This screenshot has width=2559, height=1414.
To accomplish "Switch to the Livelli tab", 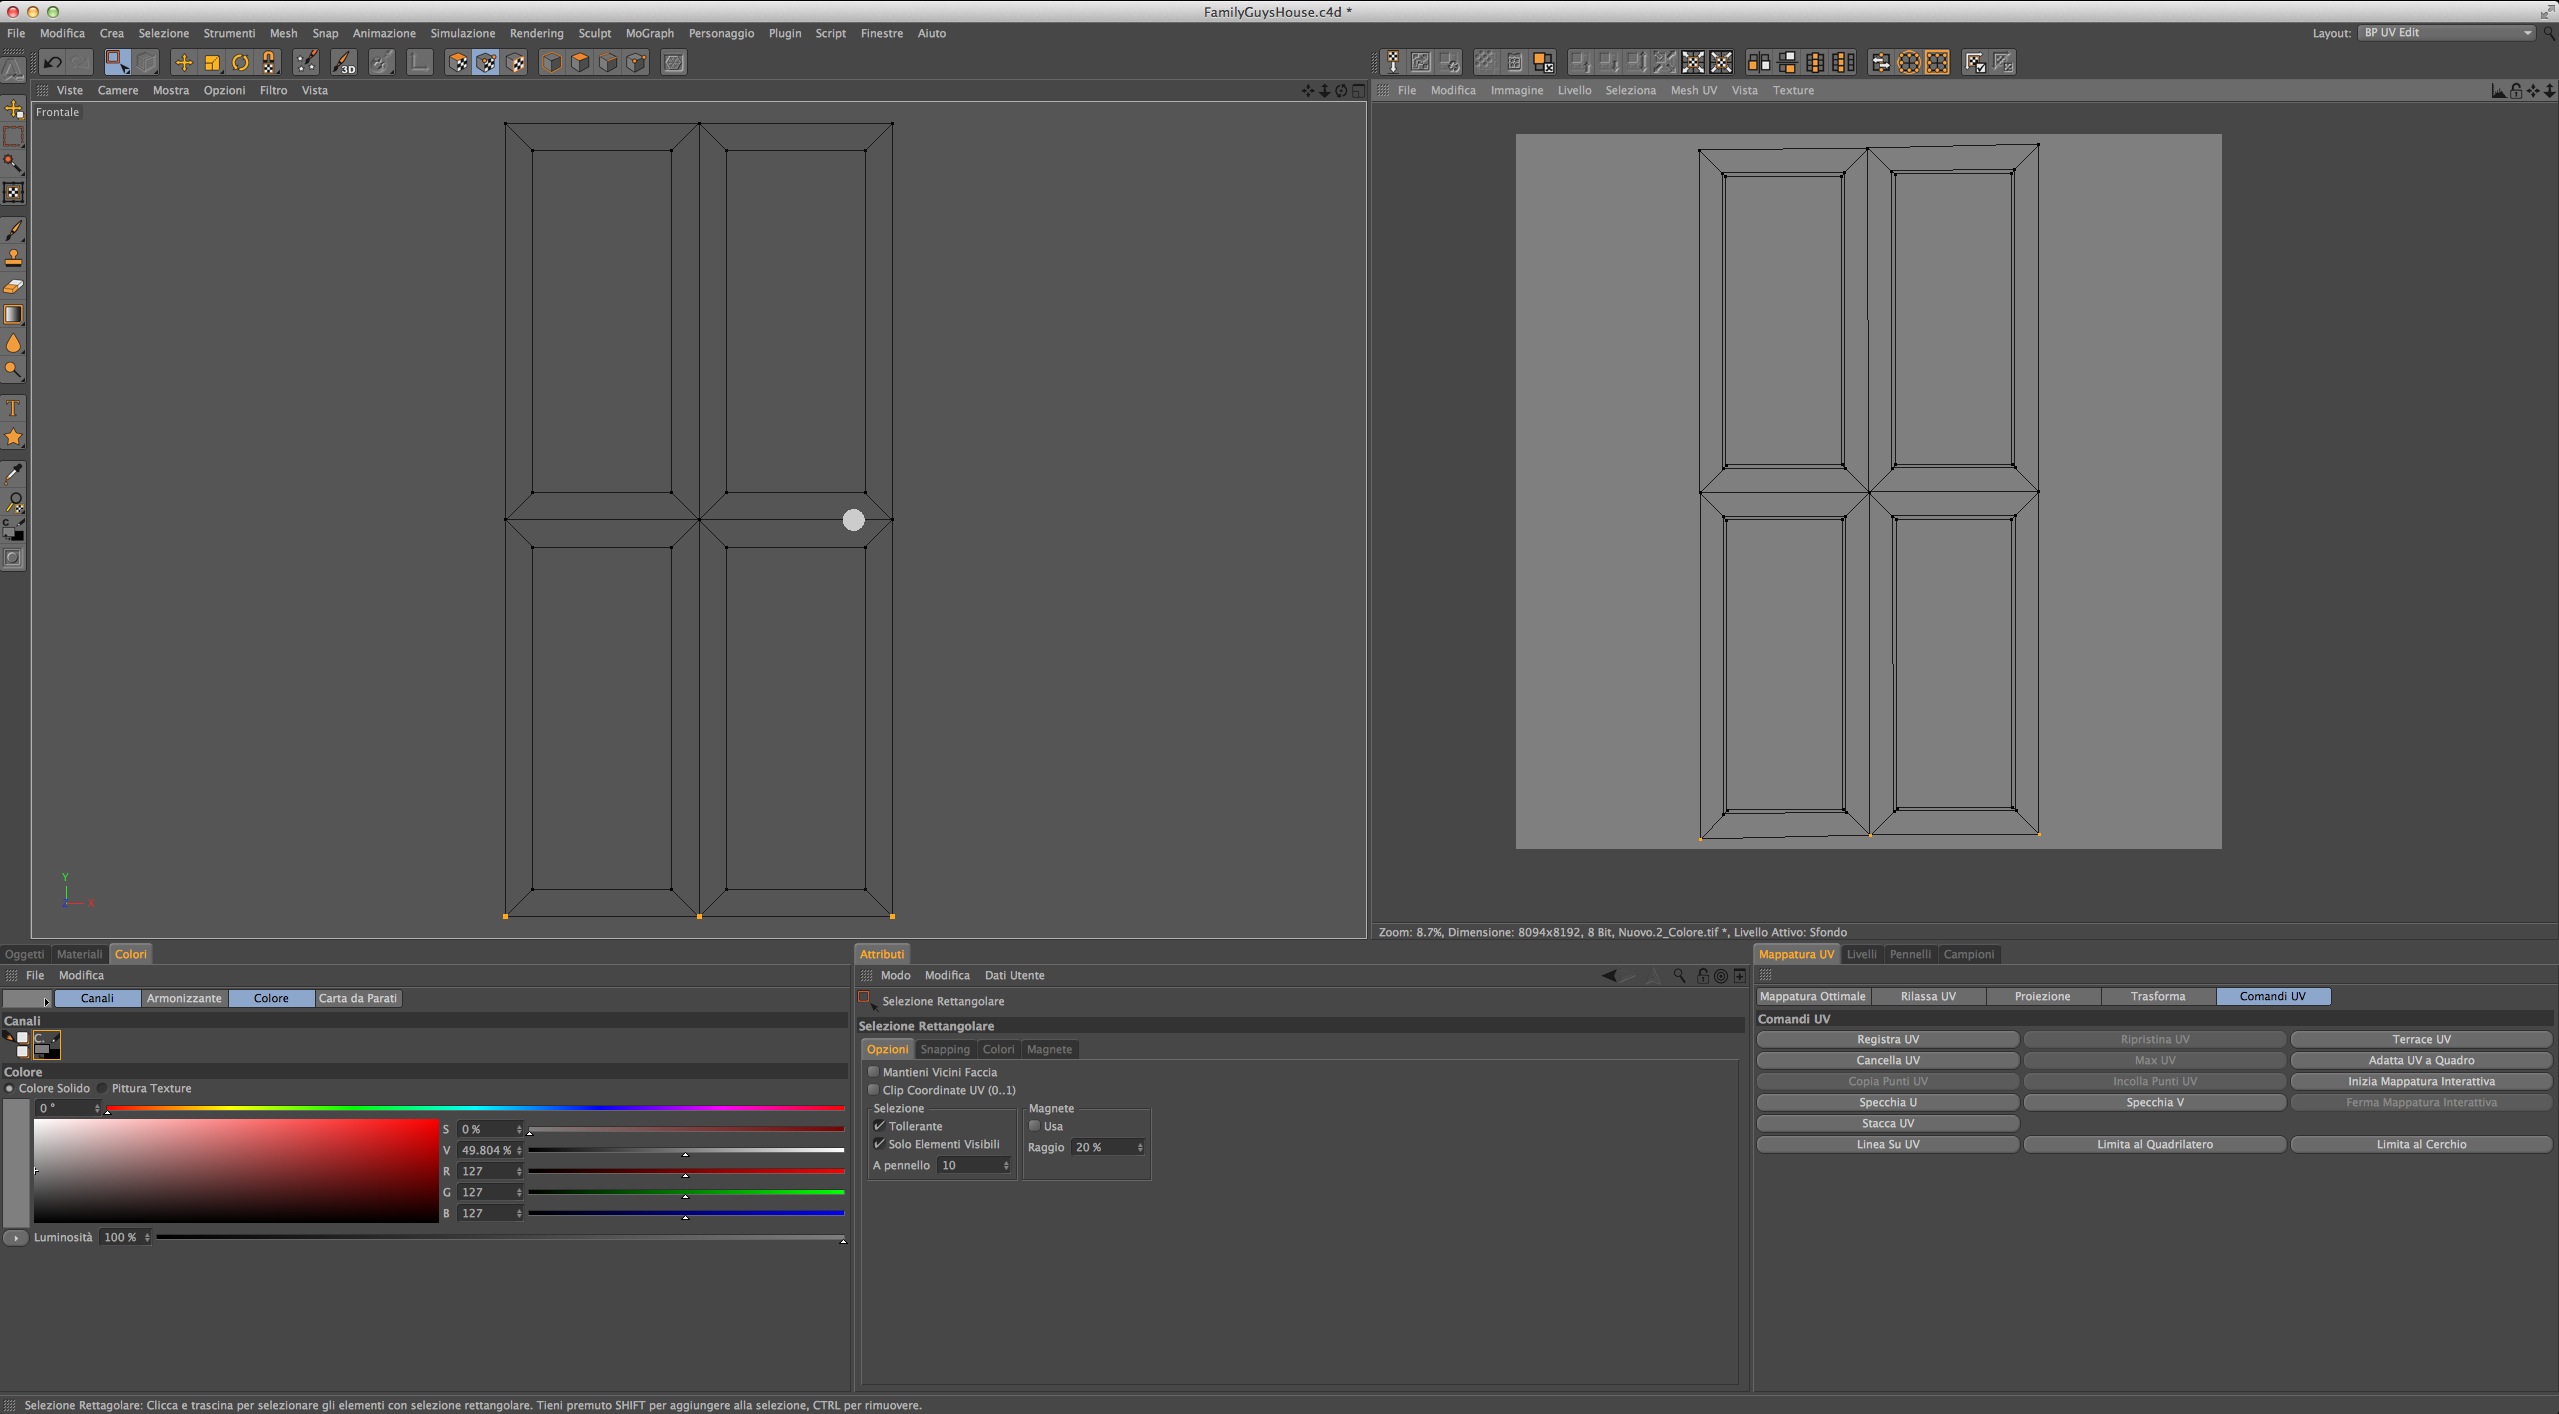I will [1861, 954].
